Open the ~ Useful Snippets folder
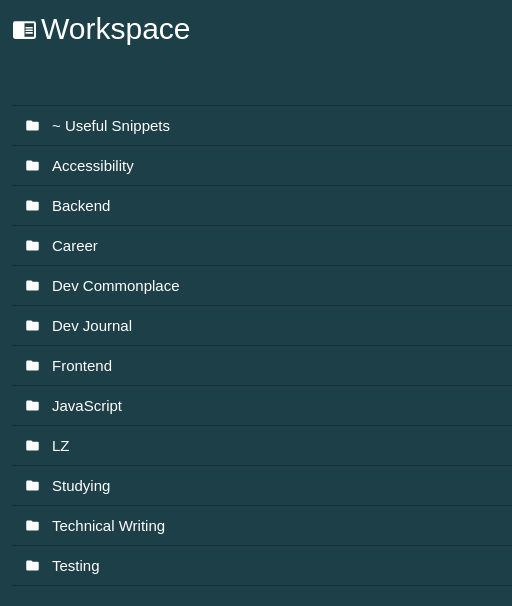The height and width of the screenshot is (606, 512). [262, 126]
